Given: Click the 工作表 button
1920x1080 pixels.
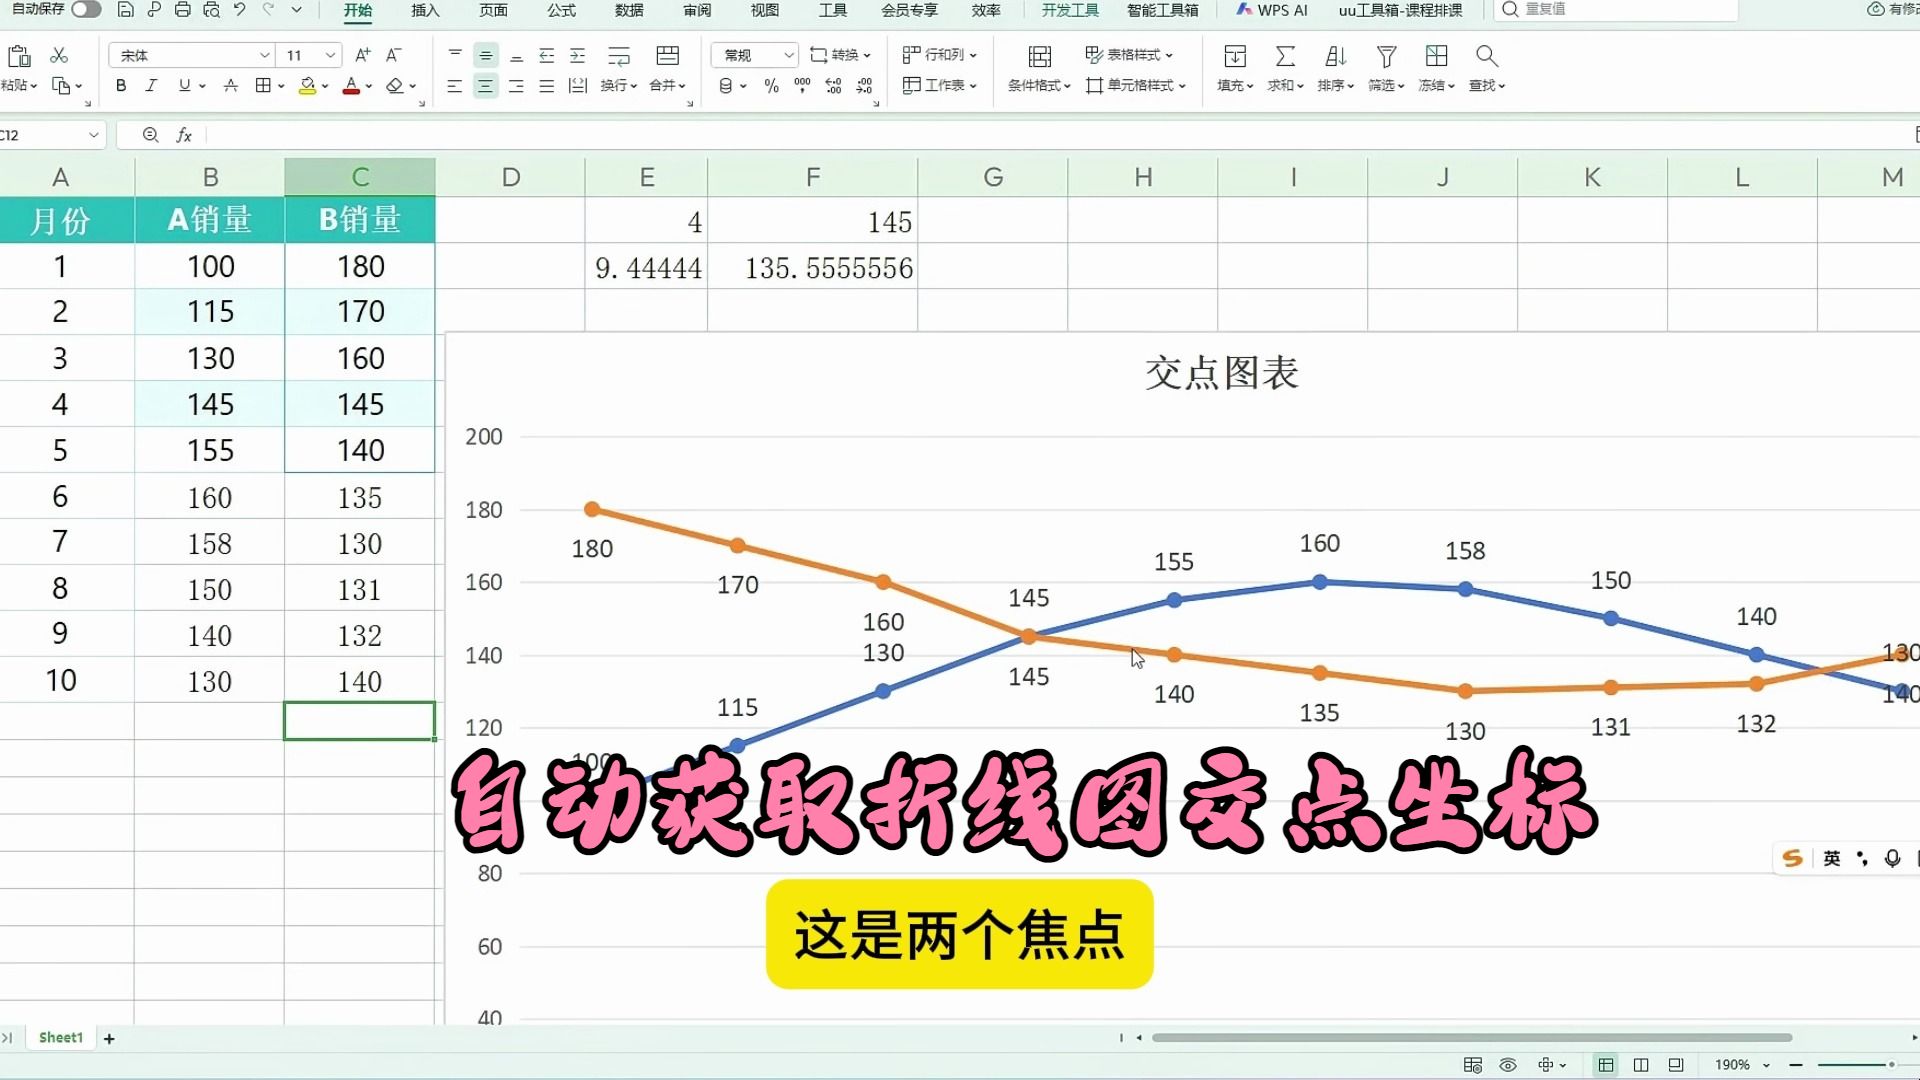Looking at the screenshot, I should click(940, 86).
